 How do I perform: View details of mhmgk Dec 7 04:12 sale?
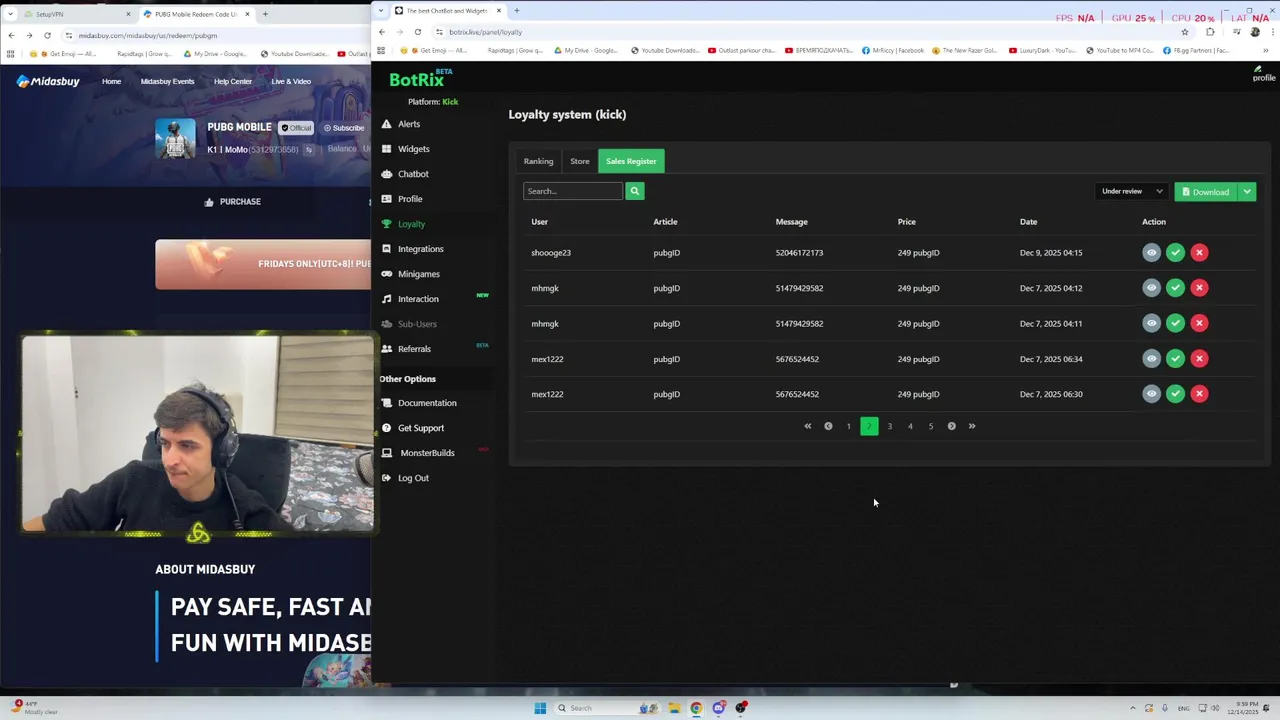(1151, 288)
